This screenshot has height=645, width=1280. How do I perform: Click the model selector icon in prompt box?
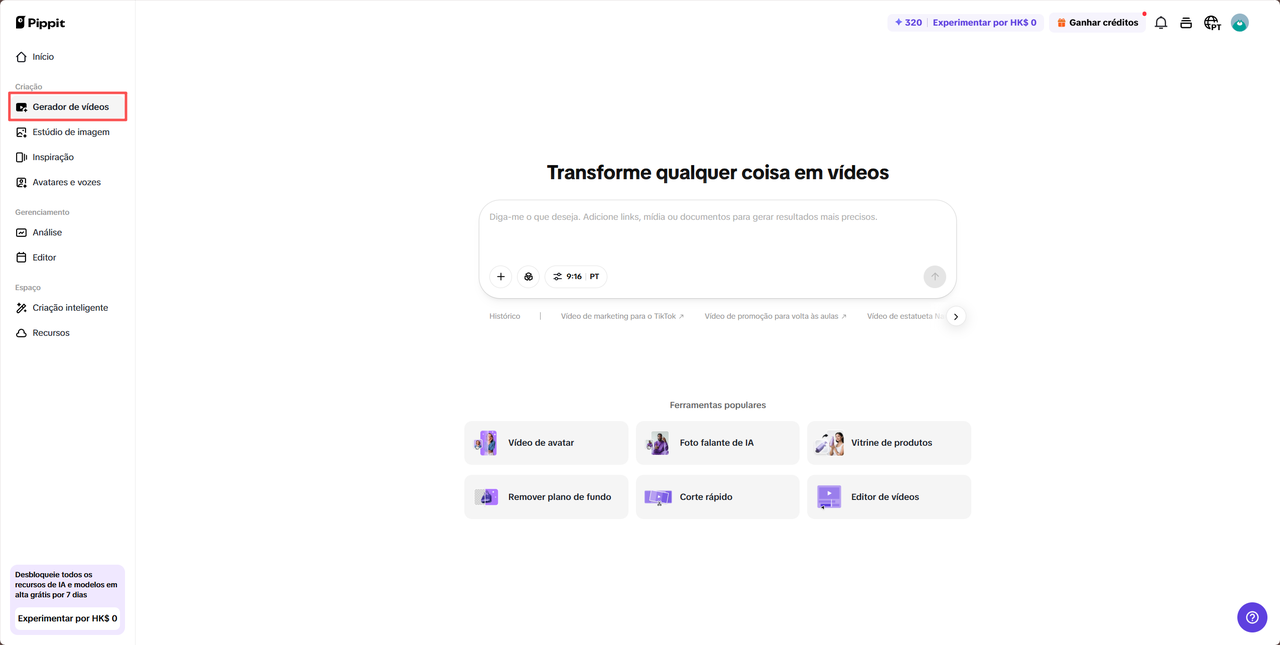528,276
